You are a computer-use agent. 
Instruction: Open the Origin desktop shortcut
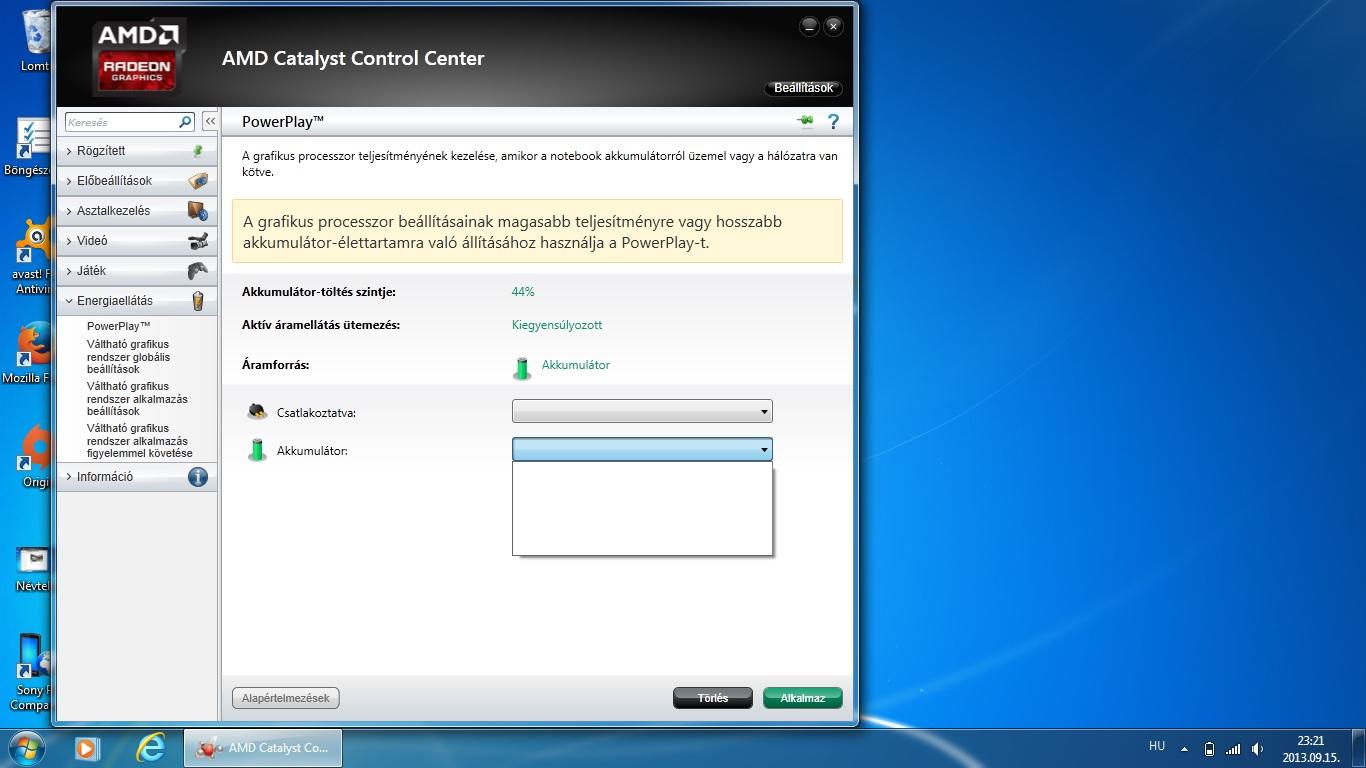[x=36, y=456]
